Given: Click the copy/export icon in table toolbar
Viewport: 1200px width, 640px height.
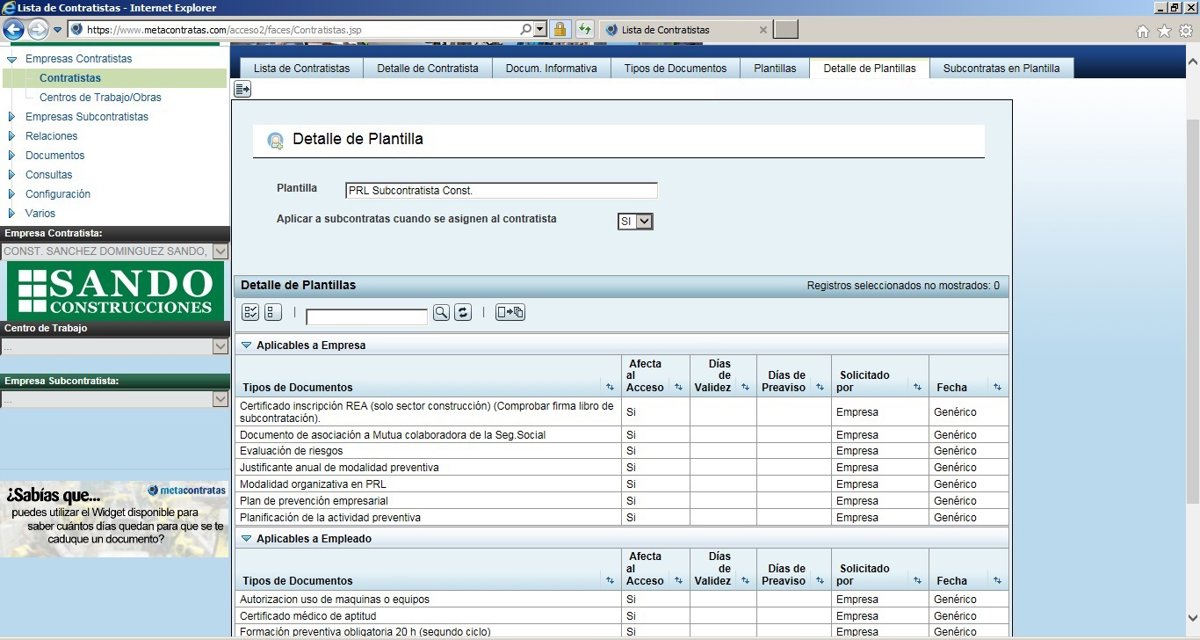Looking at the screenshot, I should pos(510,313).
